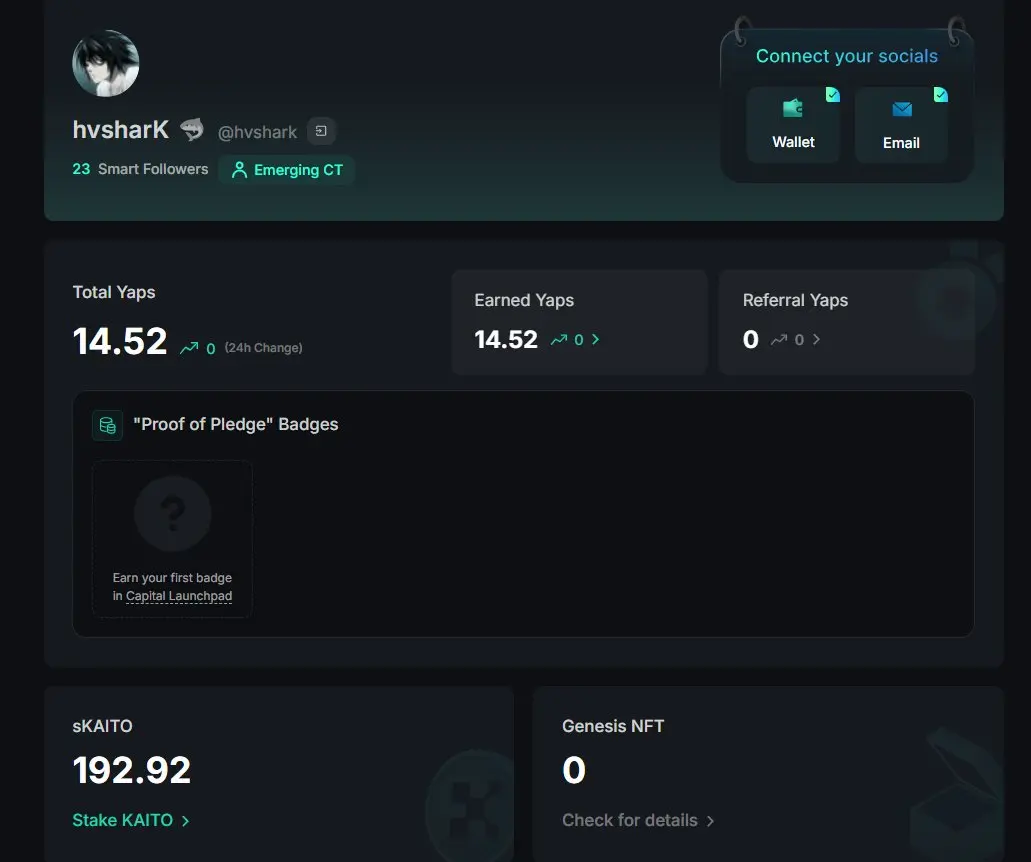Click the hvsharK profile avatar
Image resolution: width=1031 pixels, height=862 pixels.
106,63
